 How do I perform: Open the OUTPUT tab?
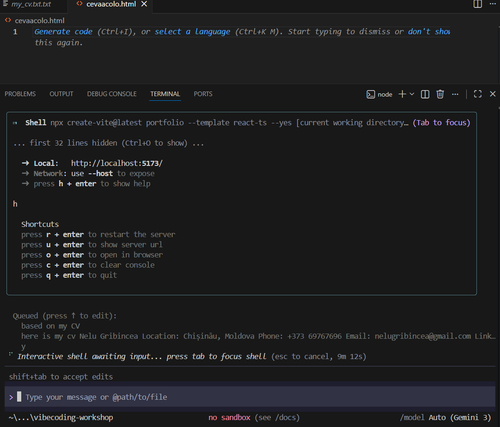(61, 94)
